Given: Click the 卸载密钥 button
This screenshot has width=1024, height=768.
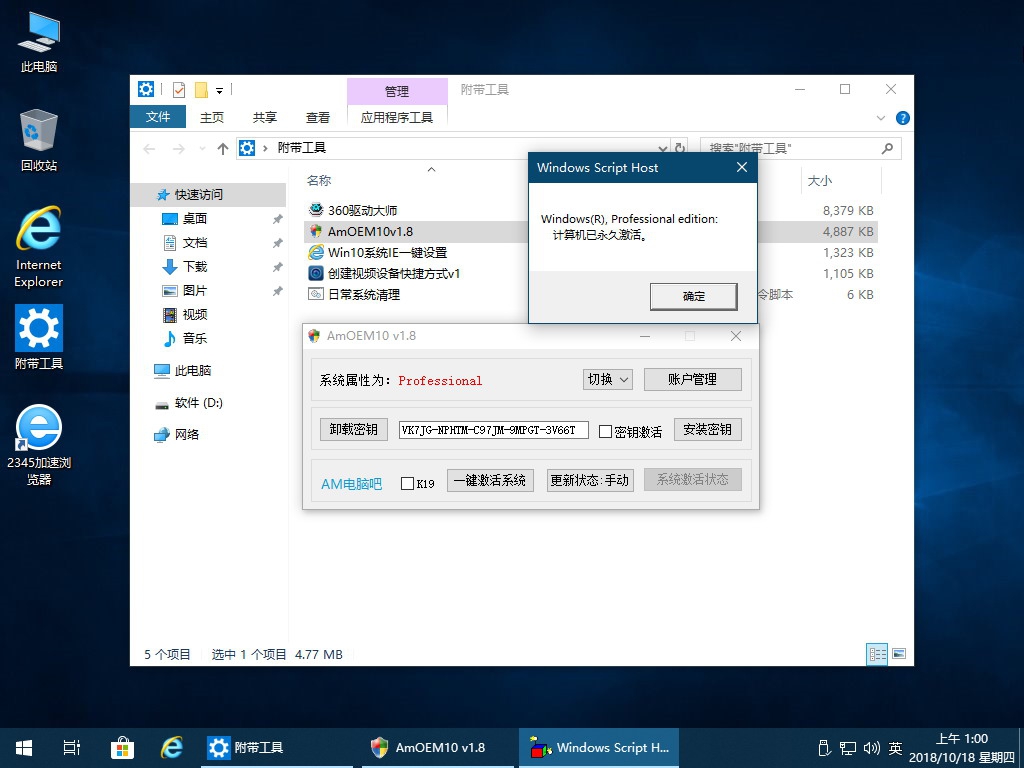Looking at the screenshot, I should click(x=354, y=429).
